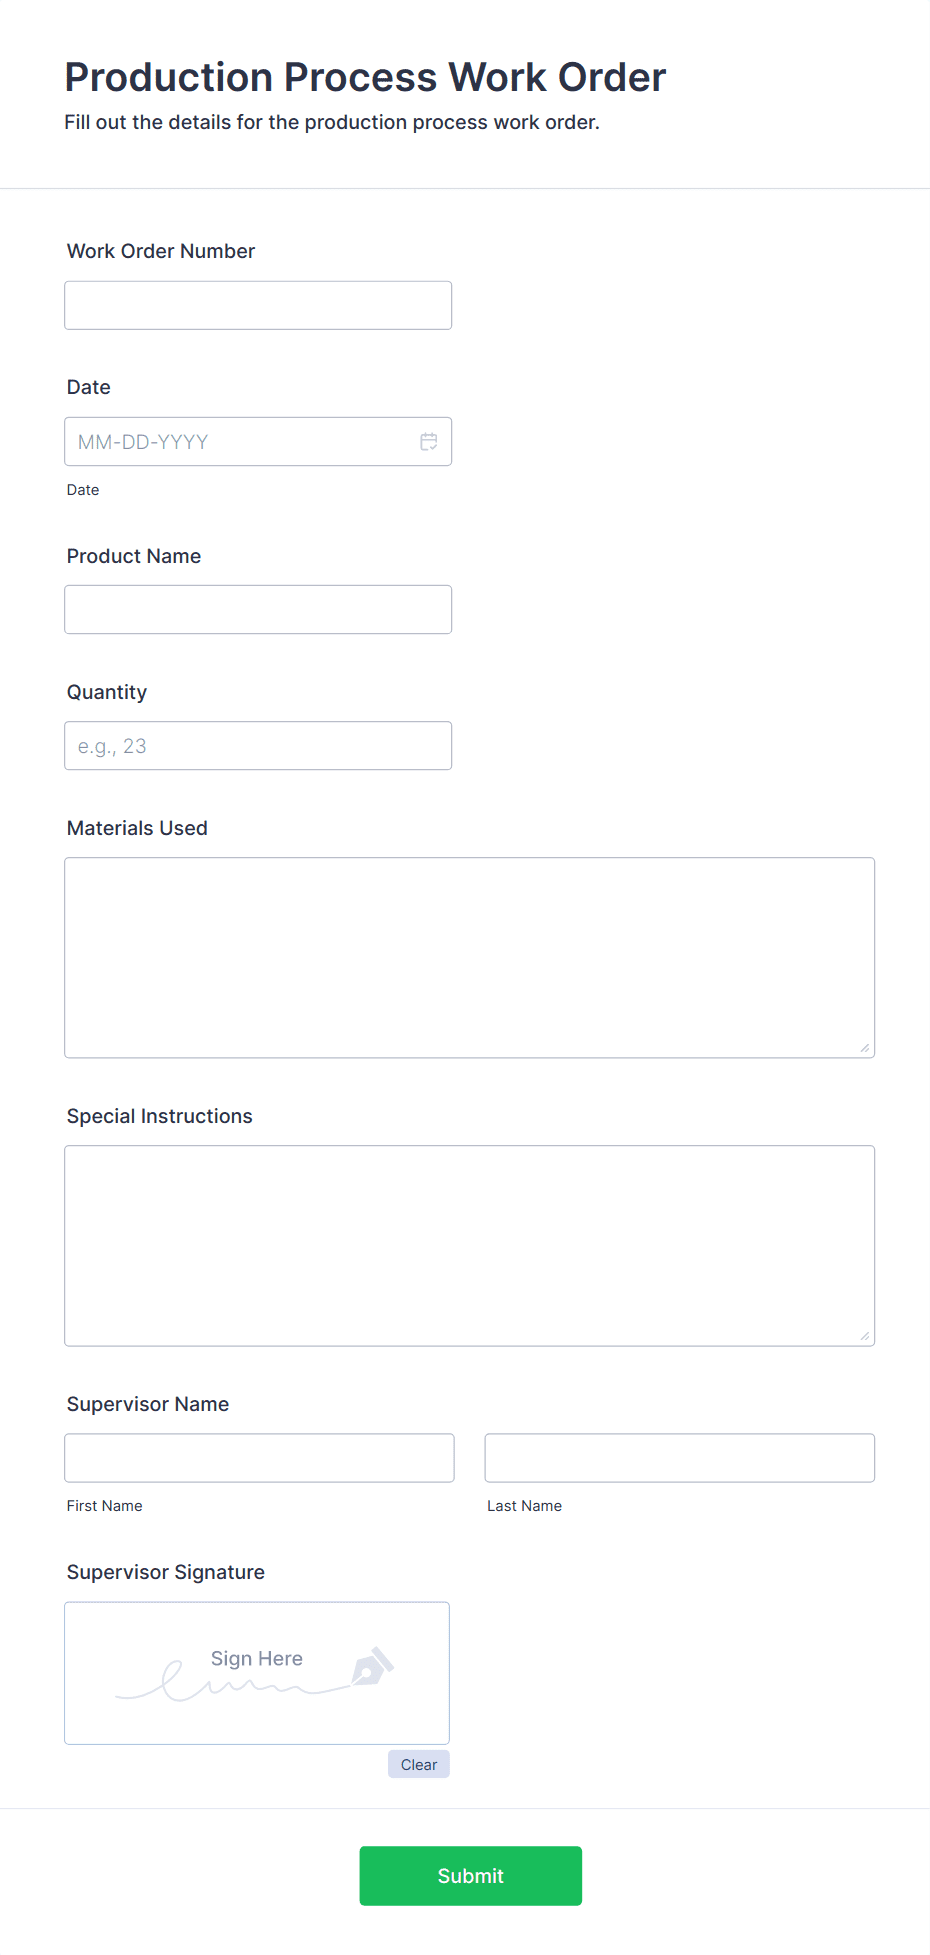Click the MM-DD-YYYY date input
The height and width of the screenshot is (1955, 930).
(x=240, y=442)
